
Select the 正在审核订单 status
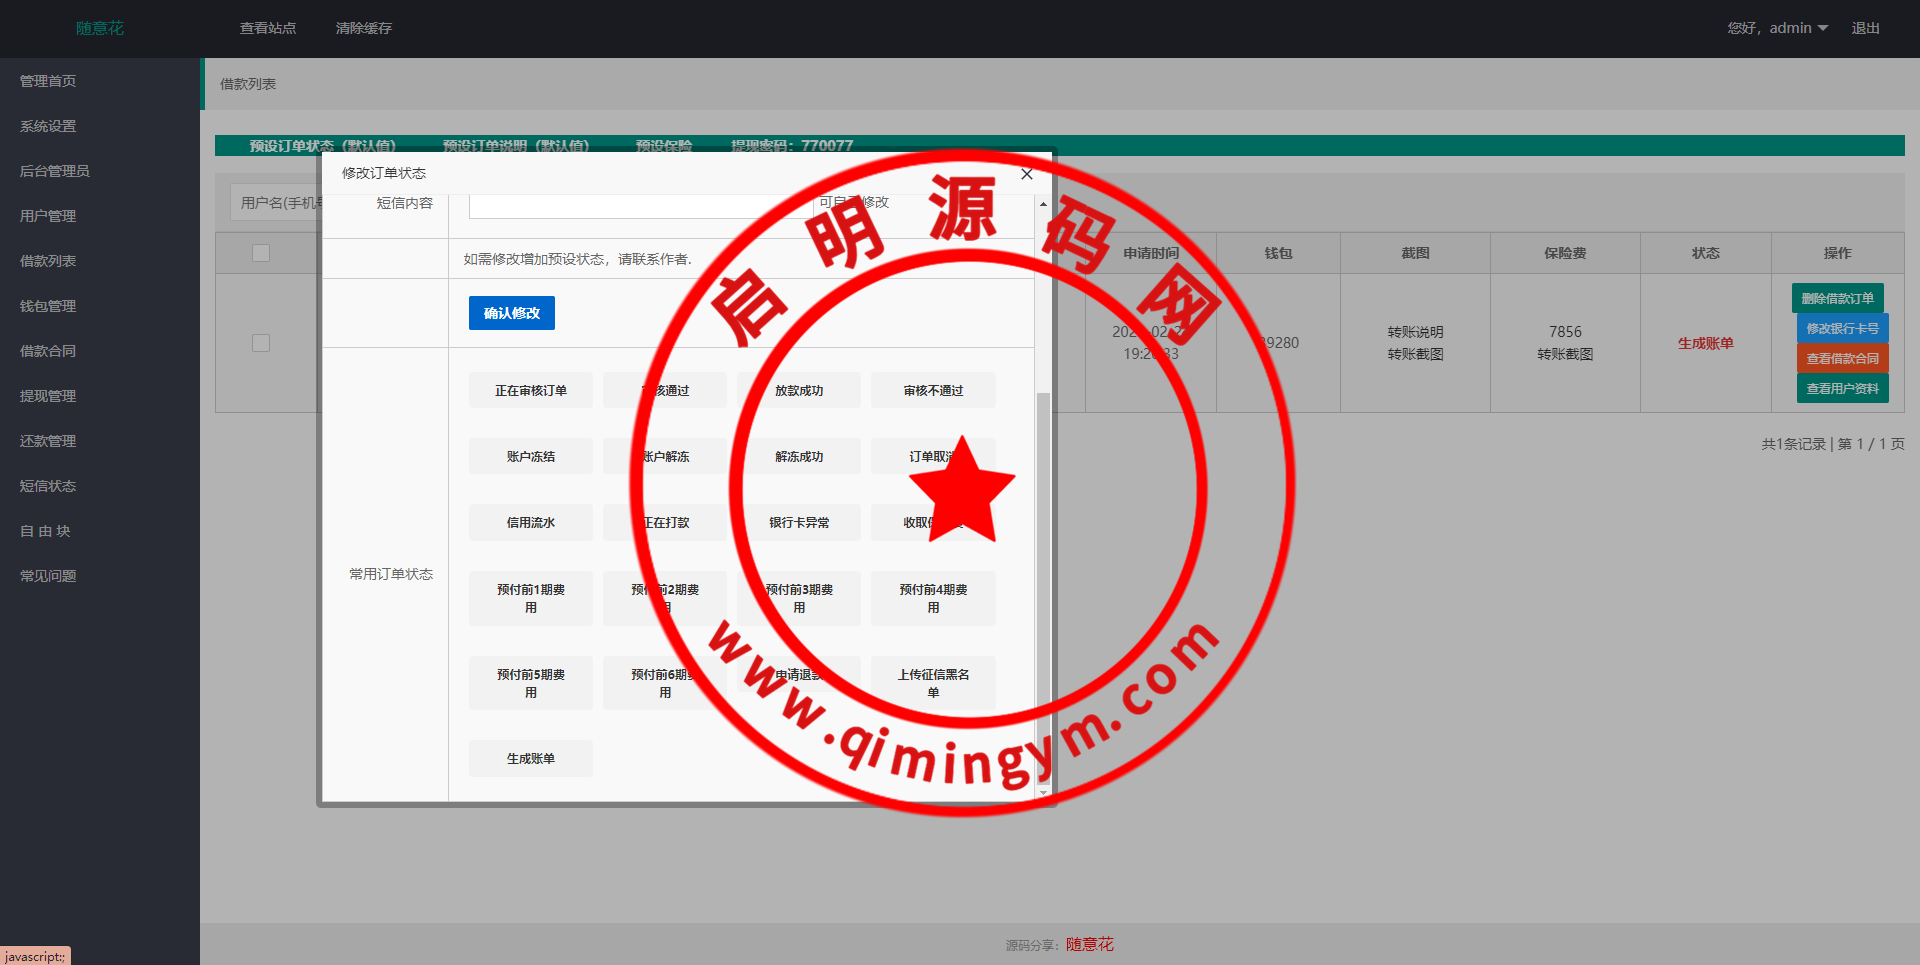pyautogui.click(x=530, y=391)
